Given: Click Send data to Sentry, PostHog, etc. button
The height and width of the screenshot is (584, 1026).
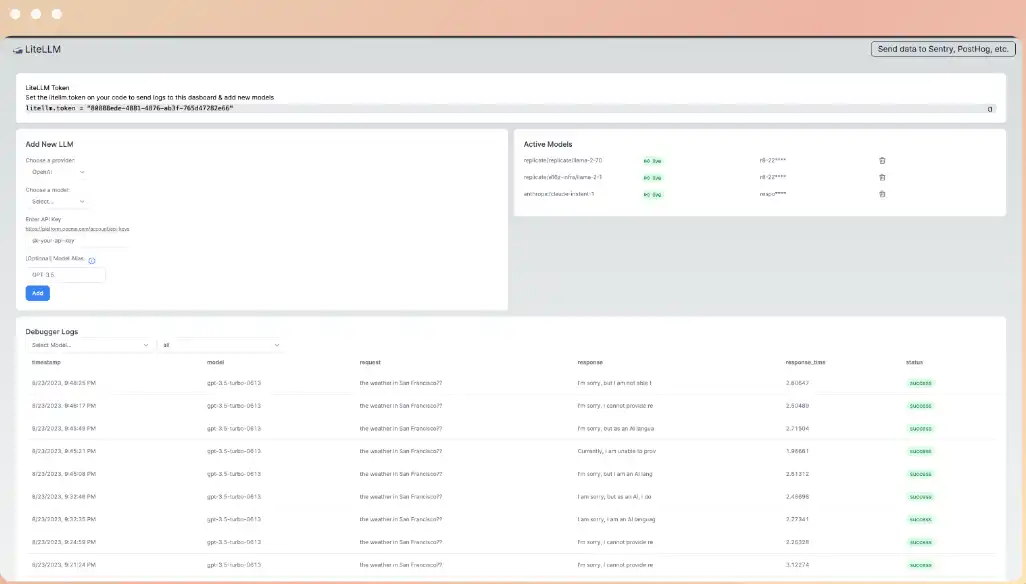Looking at the screenshot, I should [943, 49].
